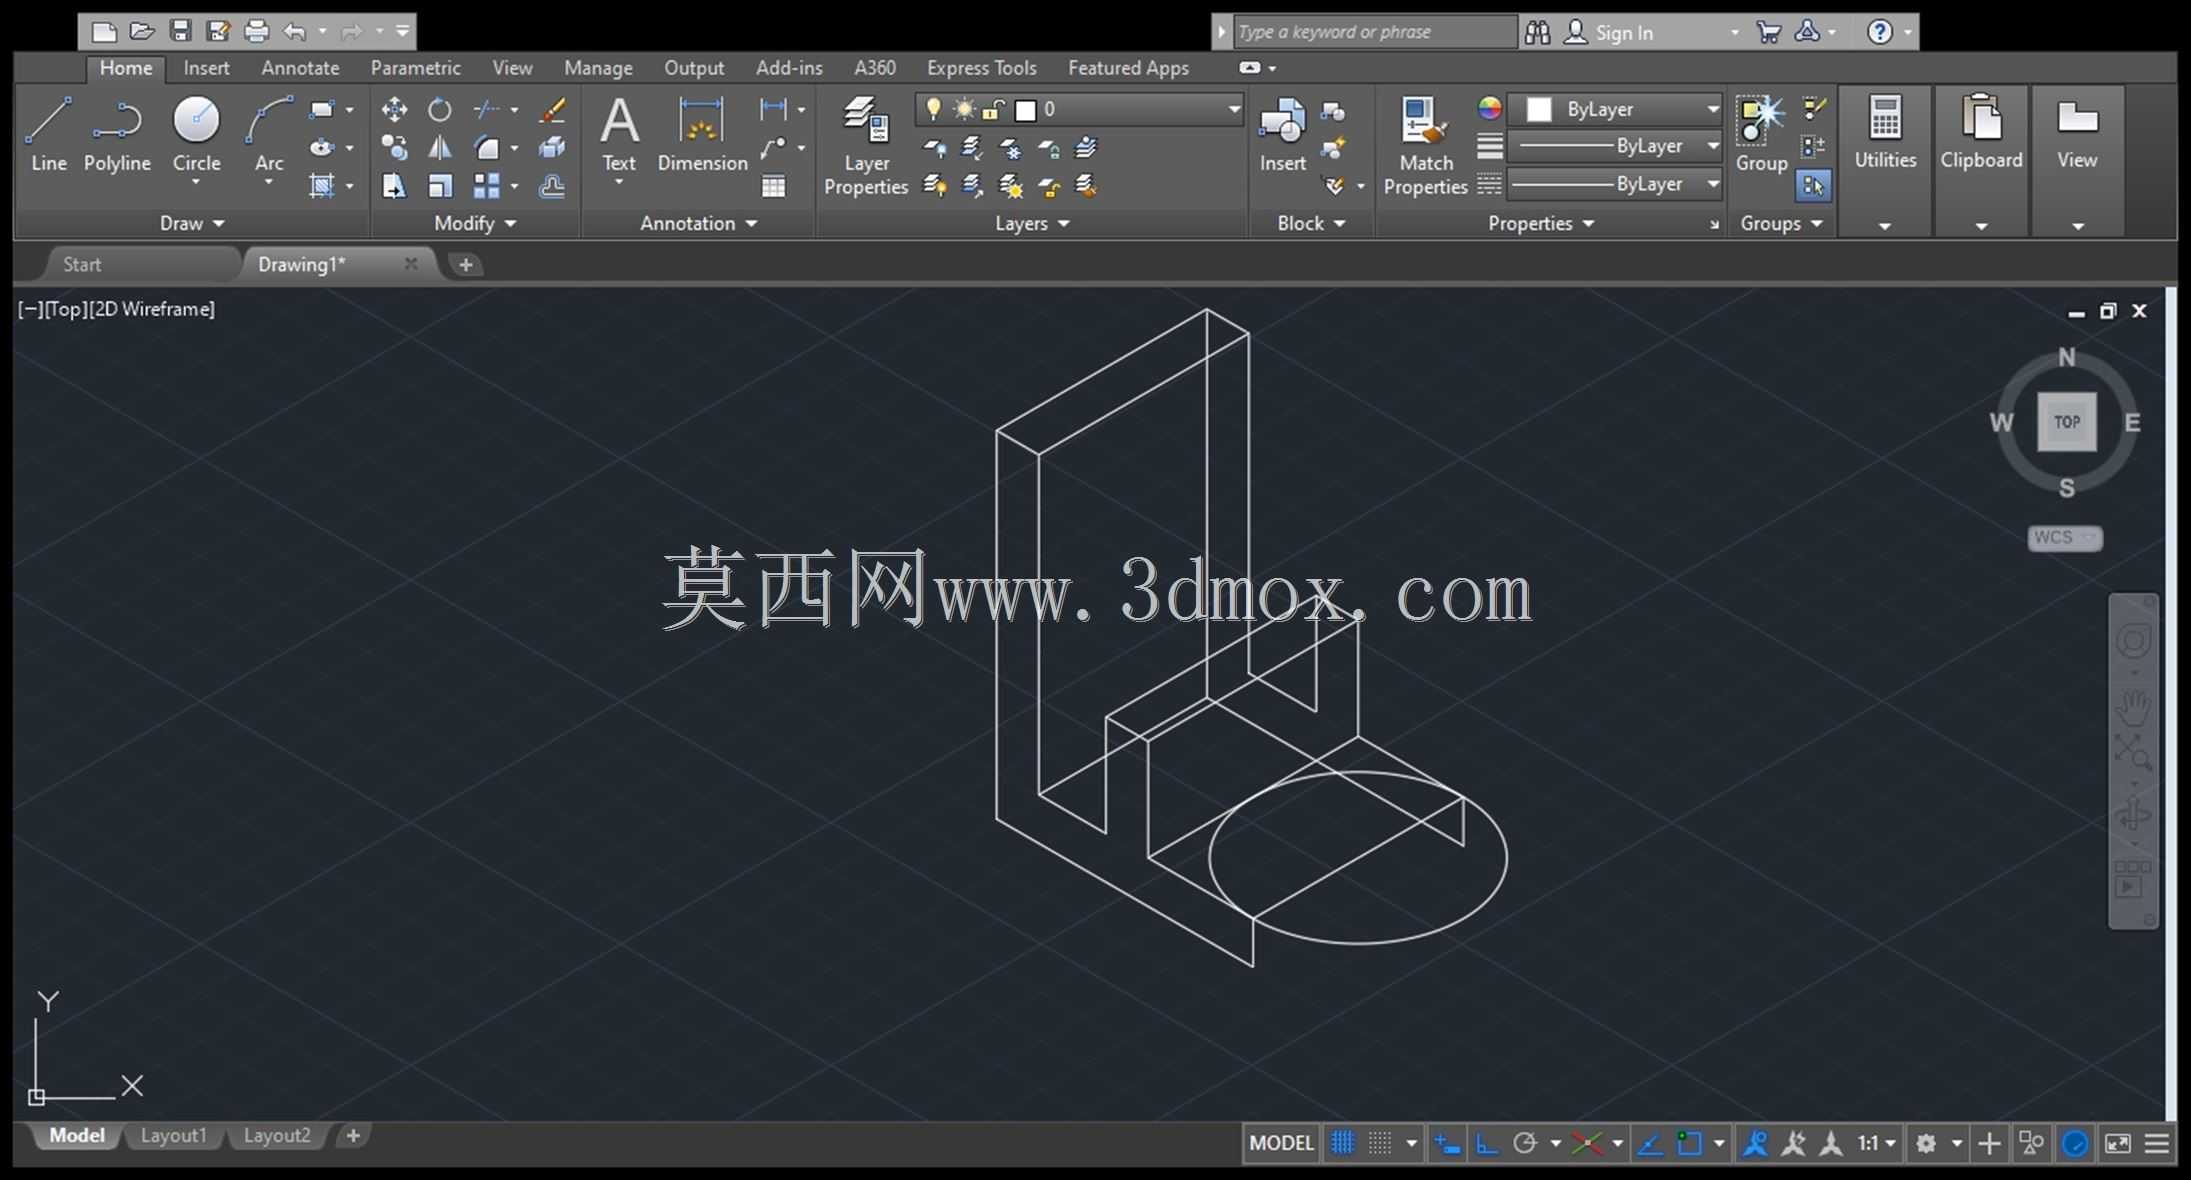Switch to the Start file tab

[x=82, y=264]
